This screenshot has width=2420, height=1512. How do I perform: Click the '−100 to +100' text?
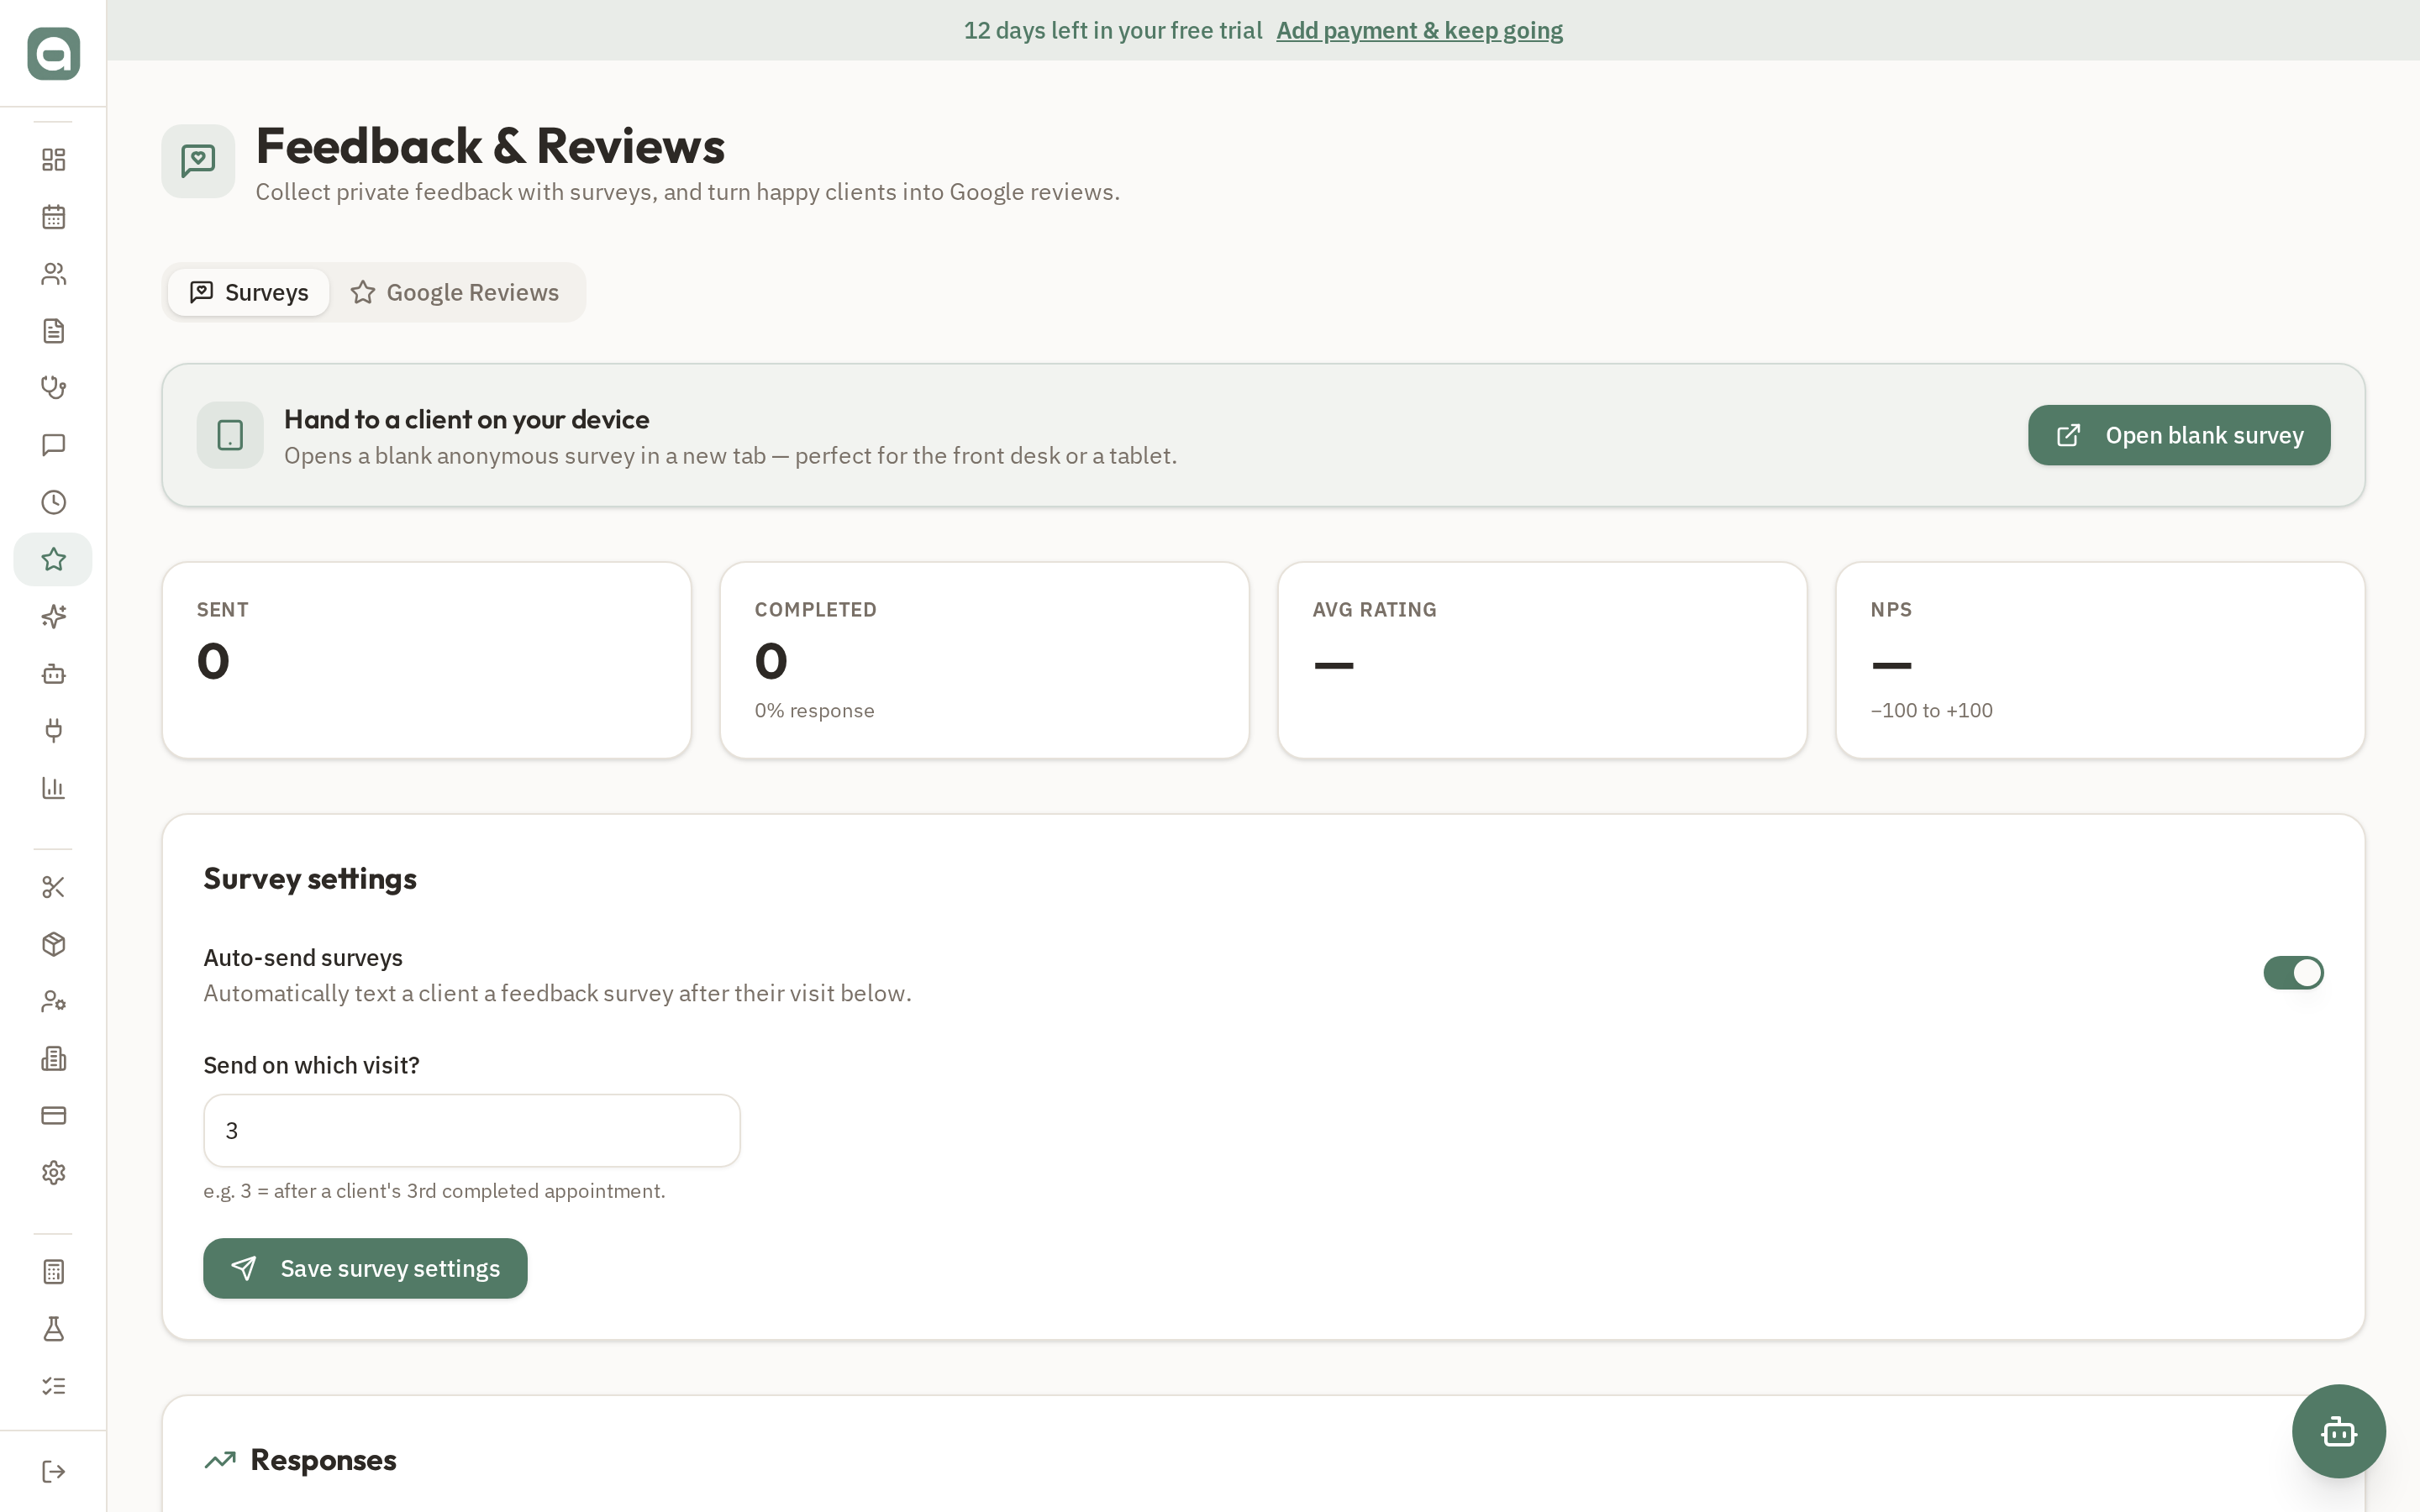pos(1931,711)
